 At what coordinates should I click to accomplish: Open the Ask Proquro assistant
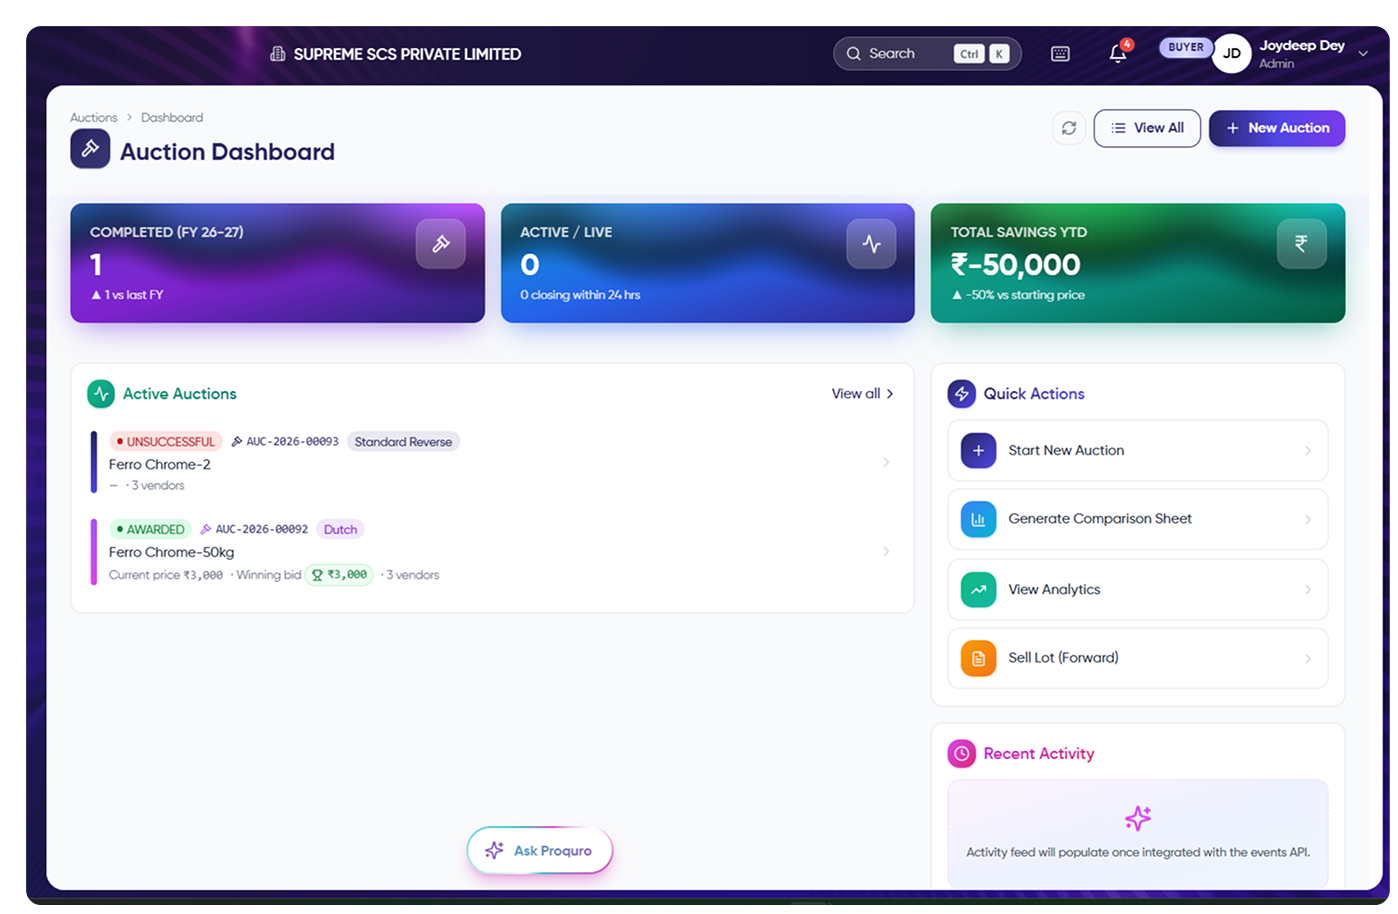540,851
